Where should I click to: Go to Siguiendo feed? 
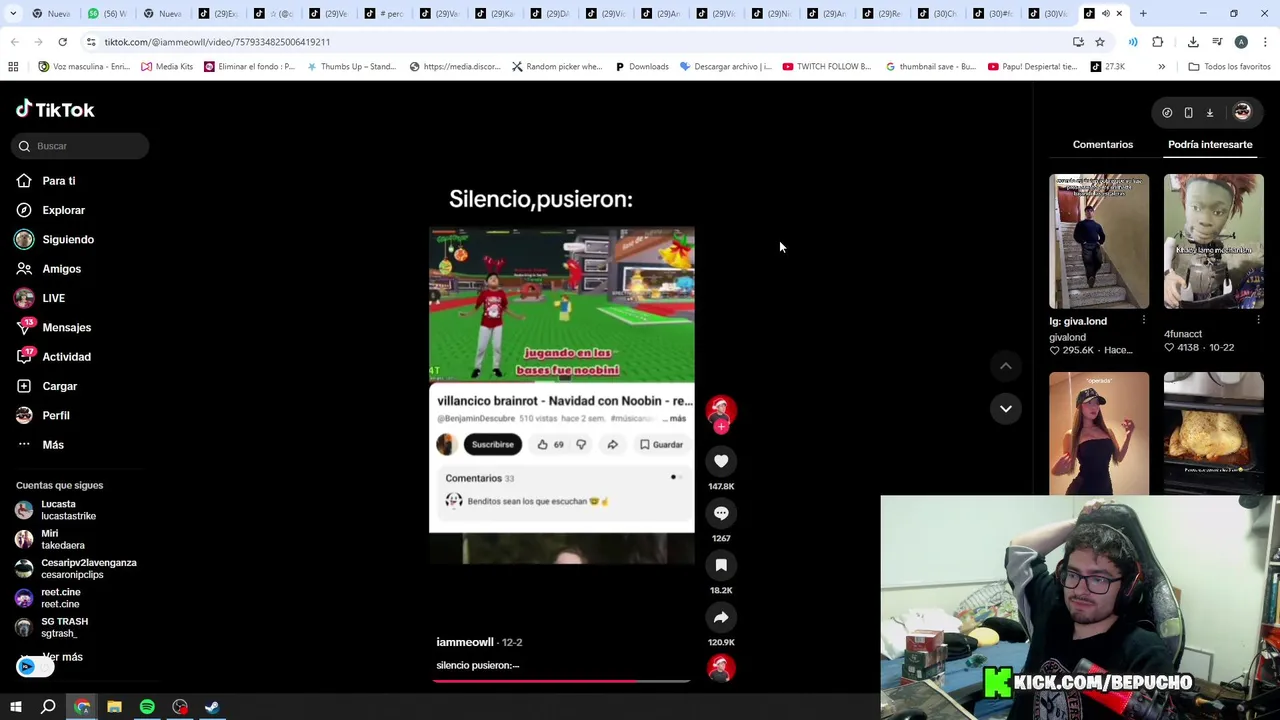click(67, 239)
